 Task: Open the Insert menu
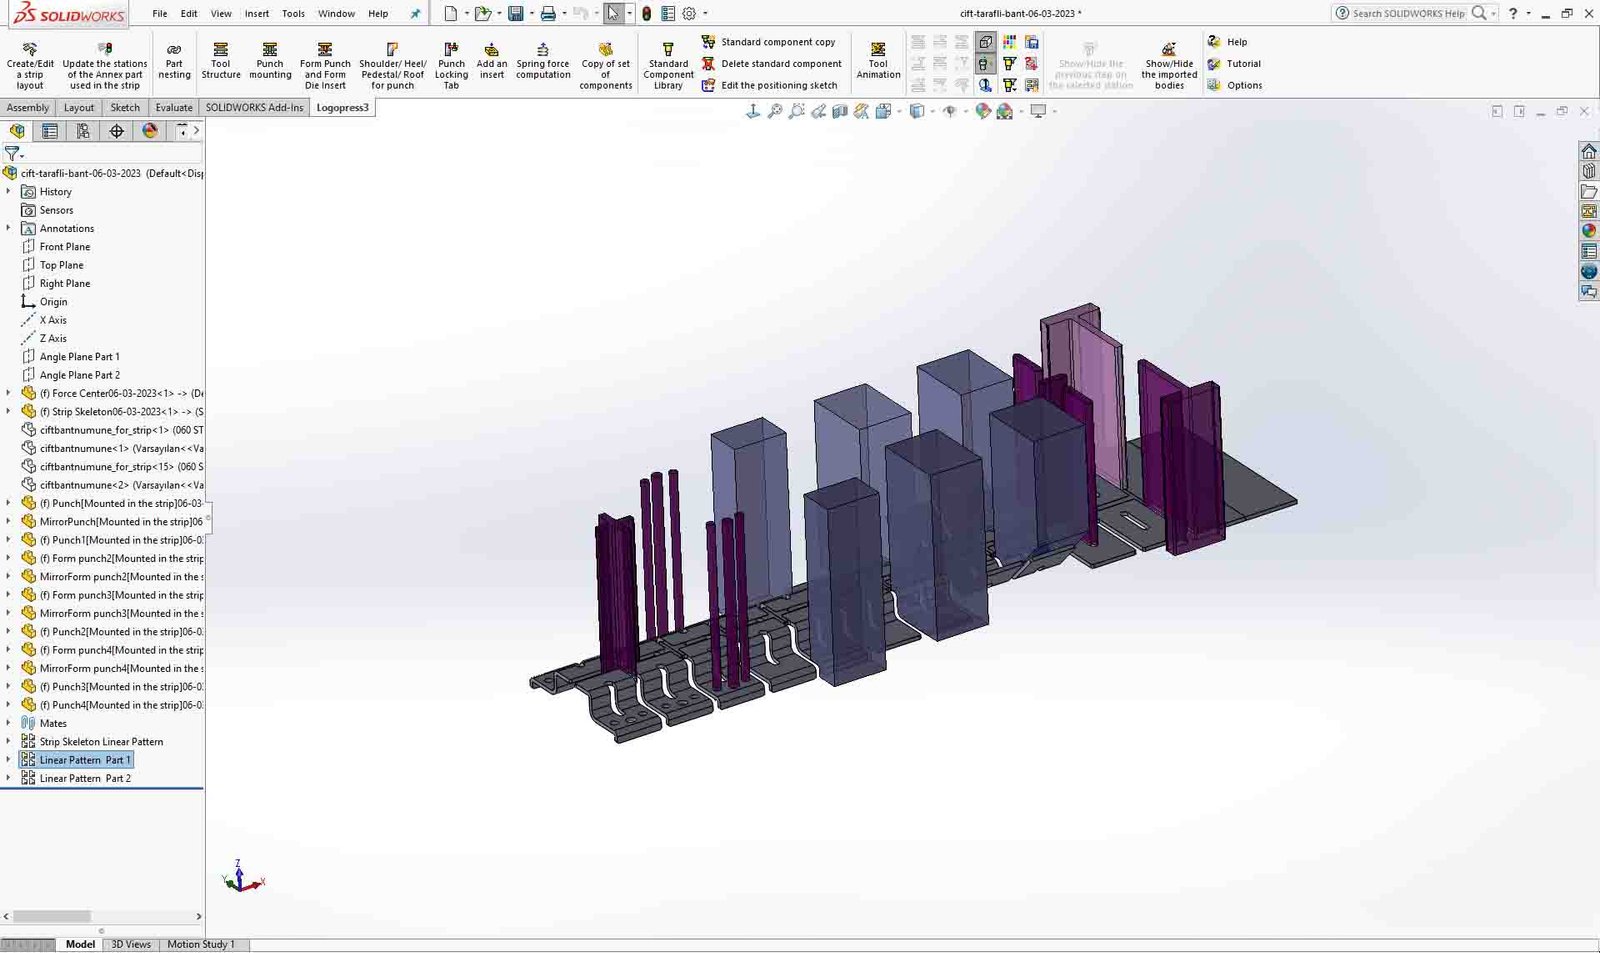tap(256, 14)
